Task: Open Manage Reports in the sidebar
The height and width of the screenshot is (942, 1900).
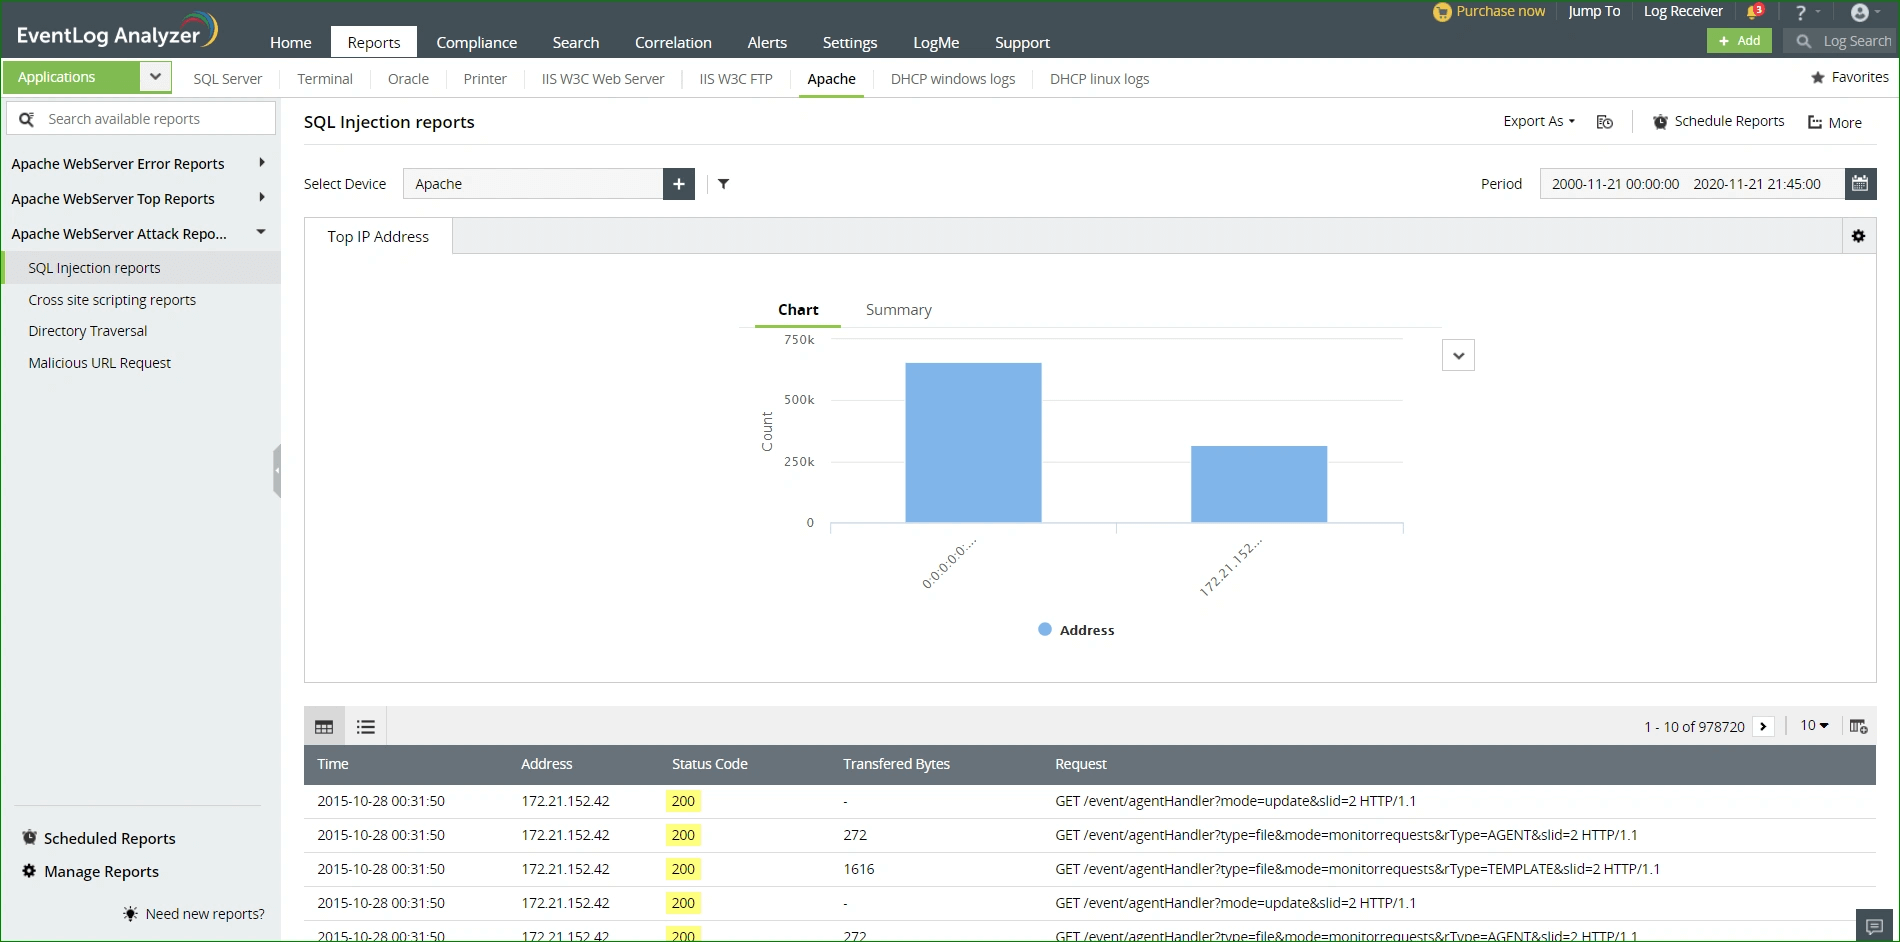Action: pyautogui.click(x=91, y=872)
